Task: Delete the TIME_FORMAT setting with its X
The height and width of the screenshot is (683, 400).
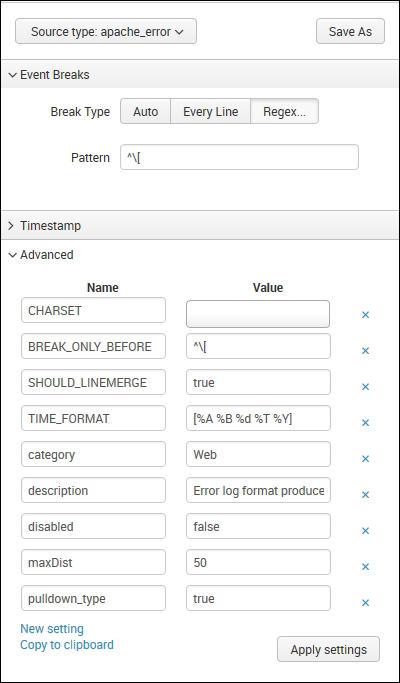Action: (x=365, y=423)
